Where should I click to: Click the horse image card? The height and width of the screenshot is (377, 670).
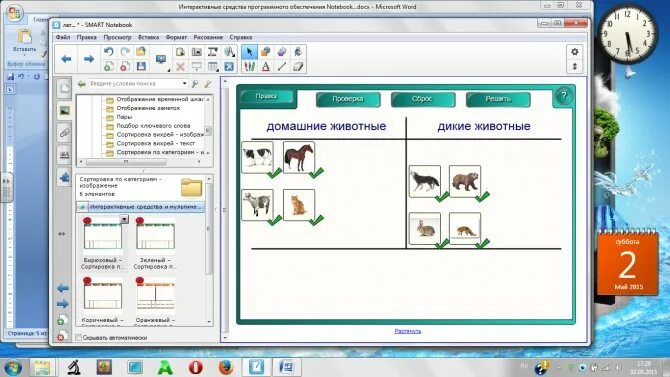[299, 157]
